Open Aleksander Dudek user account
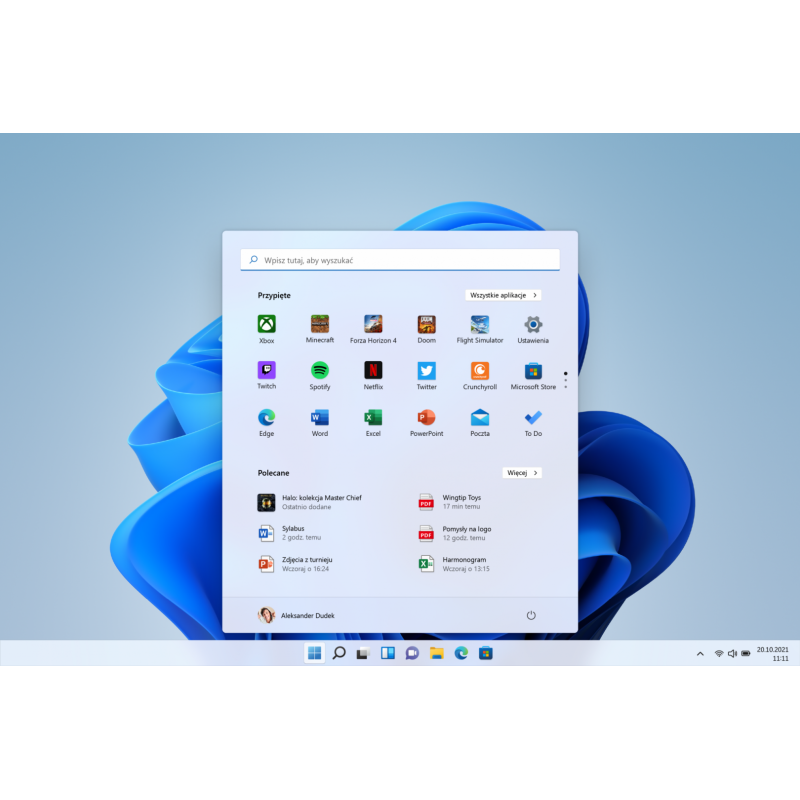The image size is (800, 800). coord(296,615)
